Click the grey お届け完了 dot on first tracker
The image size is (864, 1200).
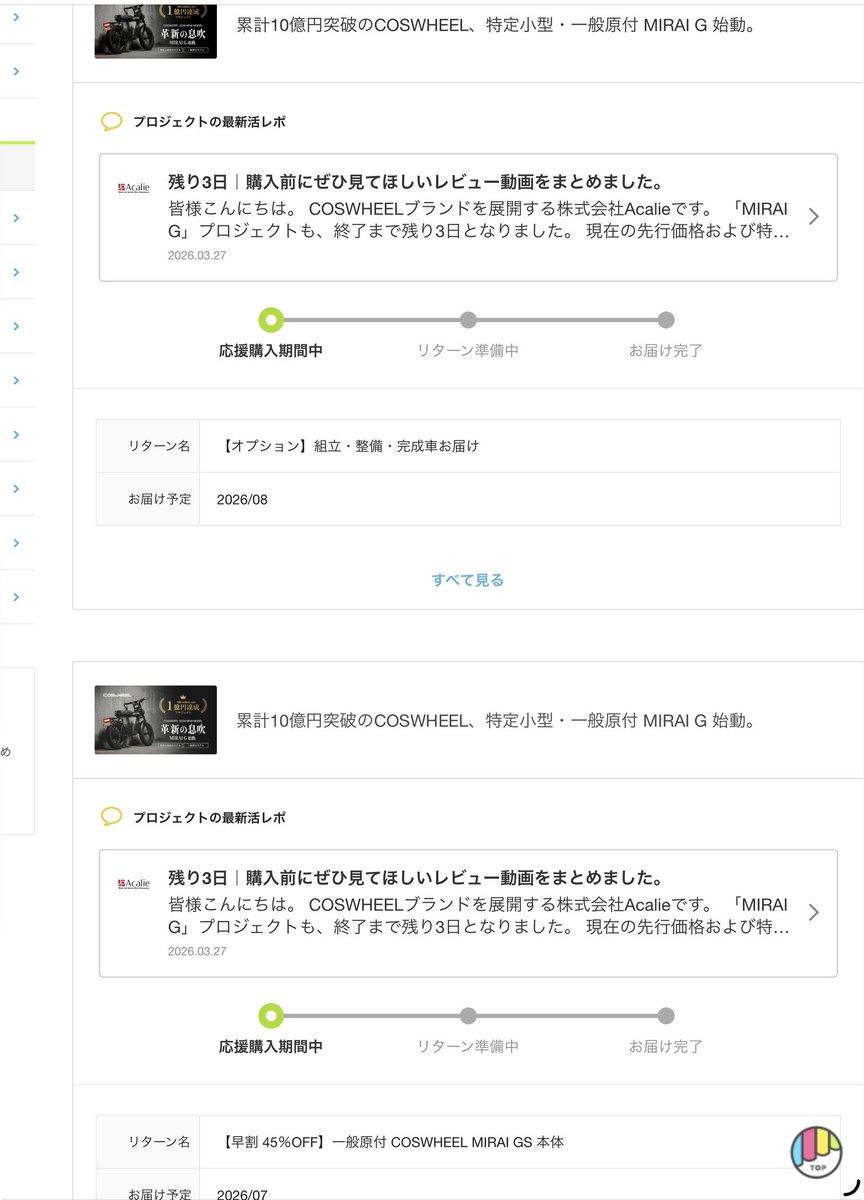(x=667, y=320)
